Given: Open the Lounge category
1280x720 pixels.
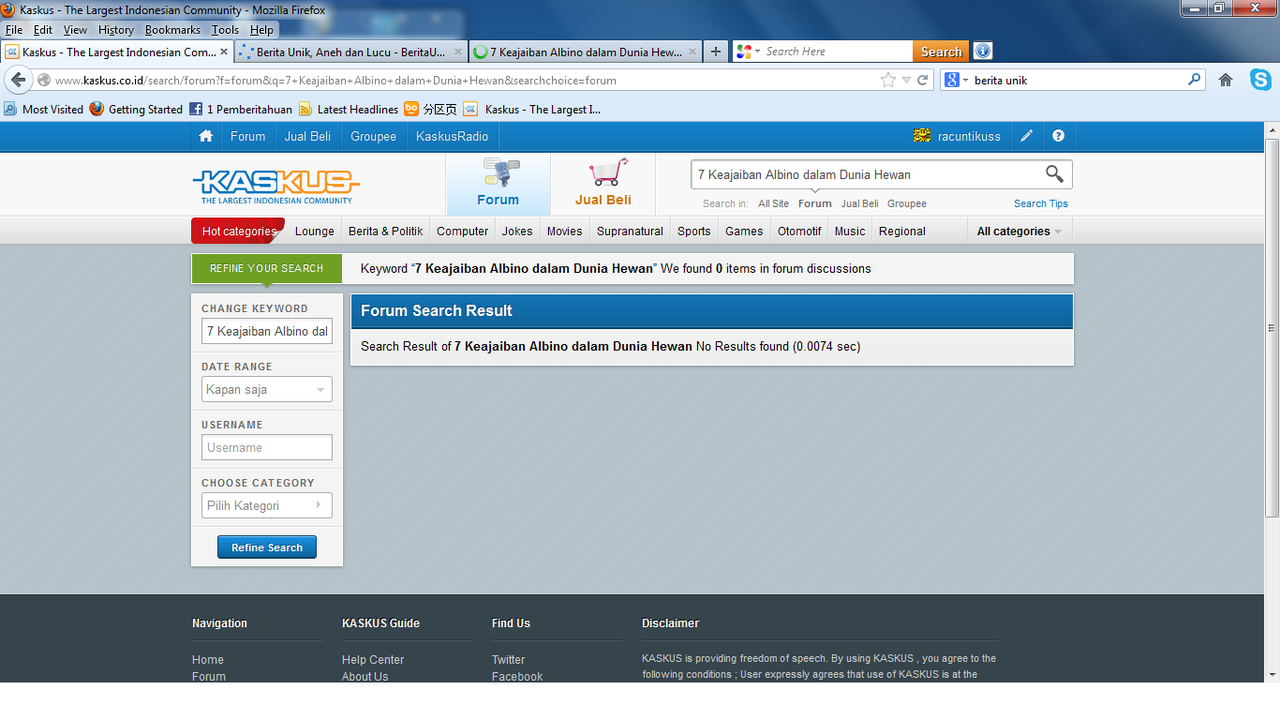Looking at the screenshot, I should coord(315,231).
